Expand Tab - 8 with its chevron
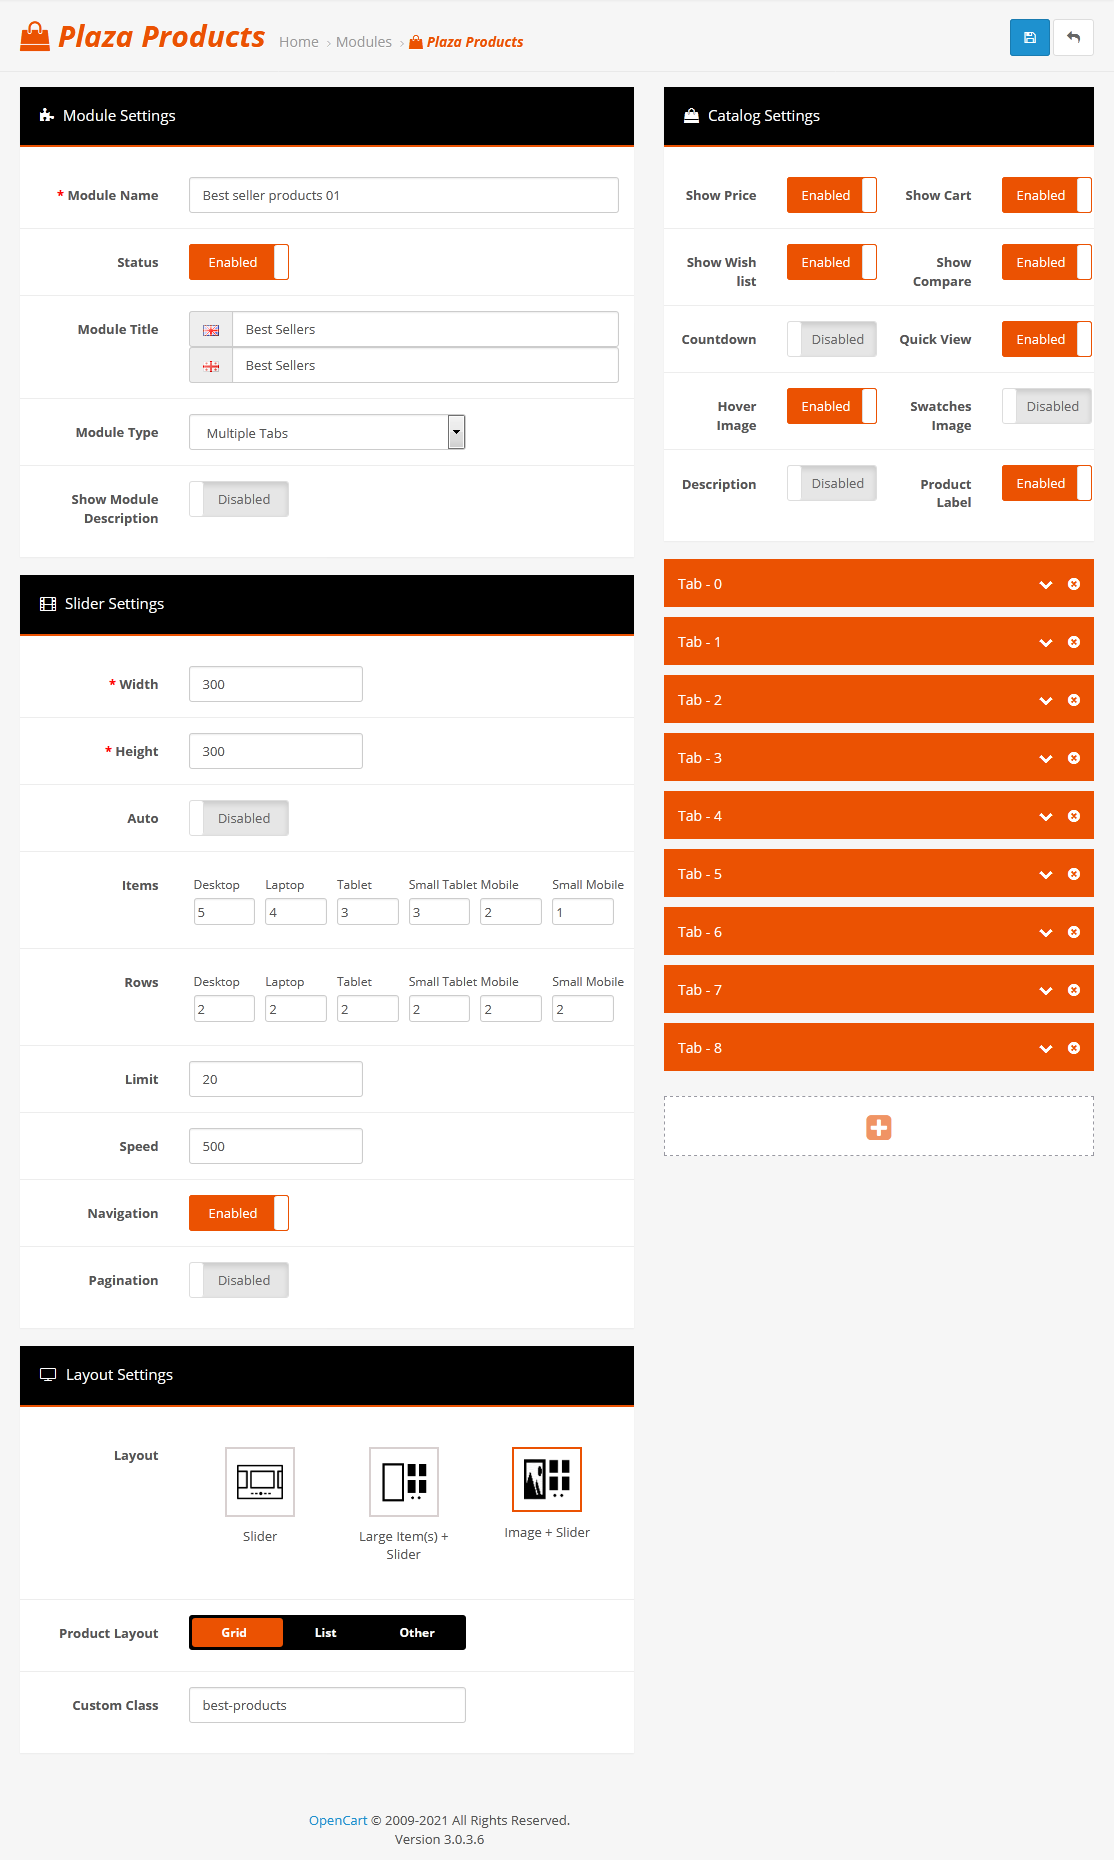Image resolution: width=1114 pixels, height=1860 pixels. (1046, 1048)
